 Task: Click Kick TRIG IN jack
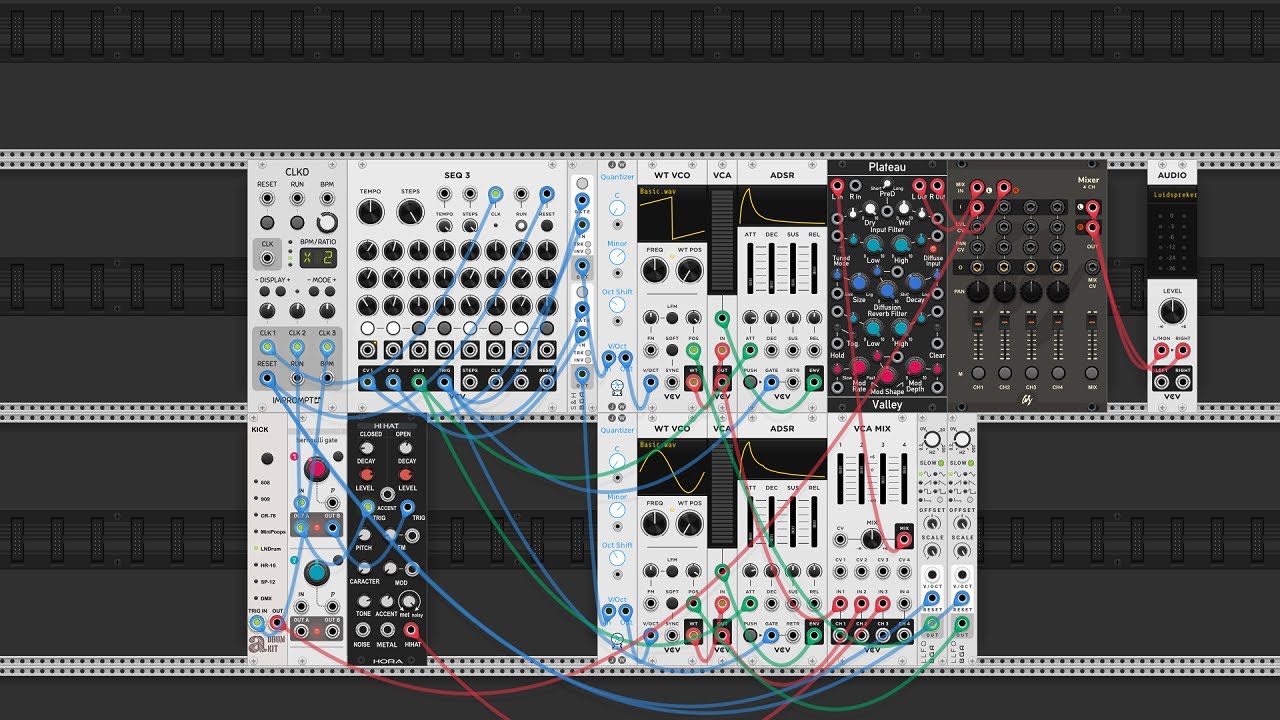(257, 623)
